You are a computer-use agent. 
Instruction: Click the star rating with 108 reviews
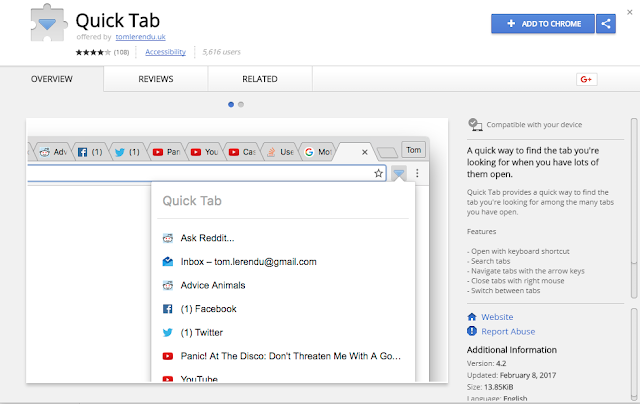(x=102, y=52)
